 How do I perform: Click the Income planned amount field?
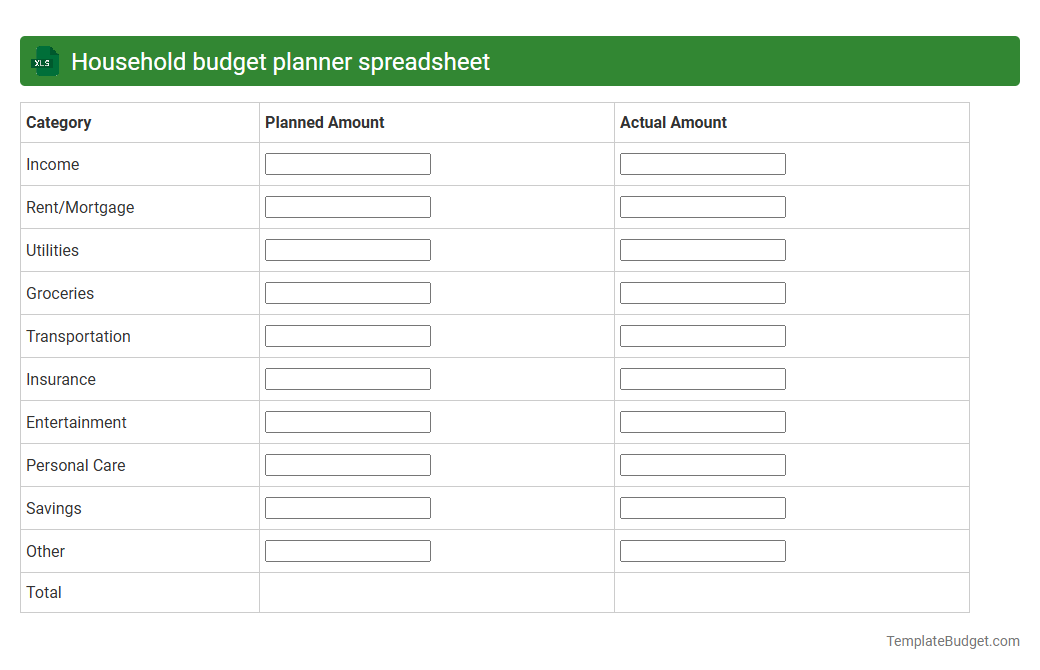point(347,163)
